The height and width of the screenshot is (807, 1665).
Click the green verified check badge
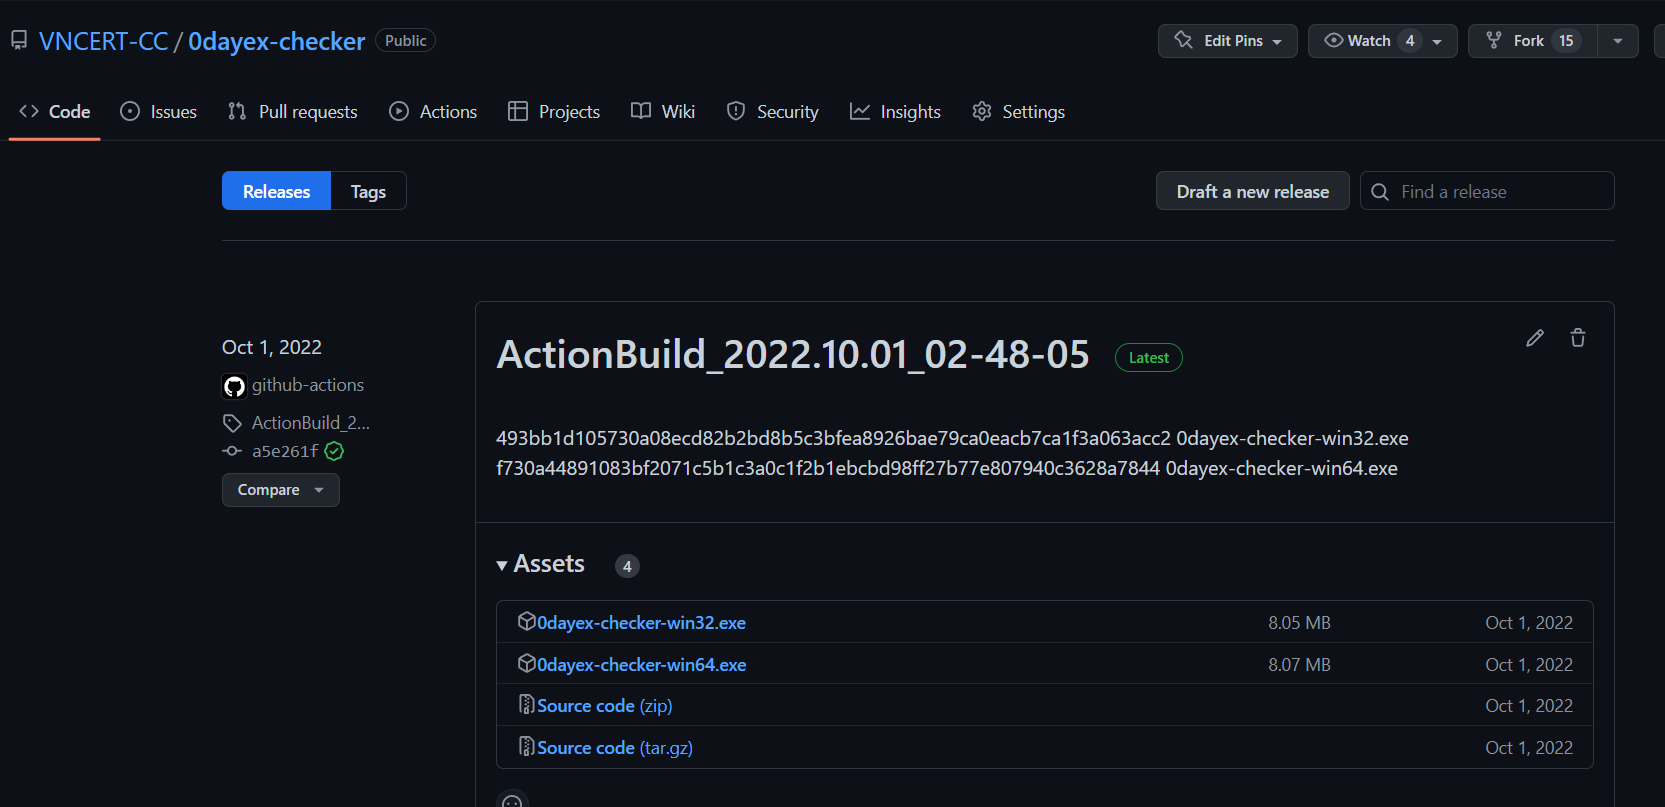coord(334,451)
